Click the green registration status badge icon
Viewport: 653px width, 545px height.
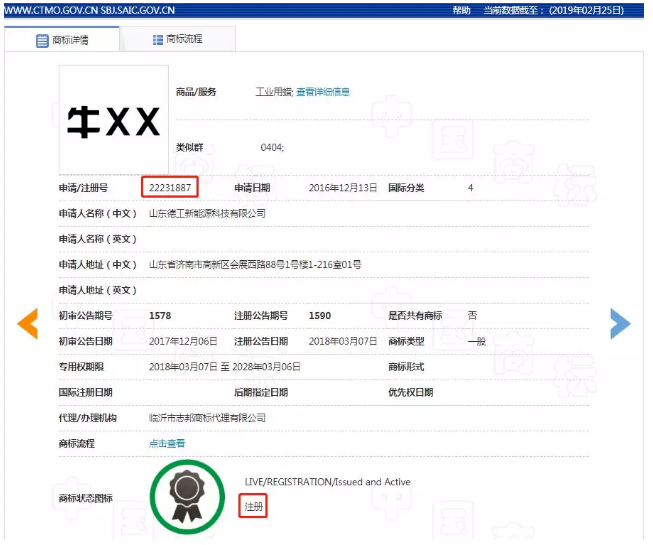pyautogui.click(x=187, y=497)
